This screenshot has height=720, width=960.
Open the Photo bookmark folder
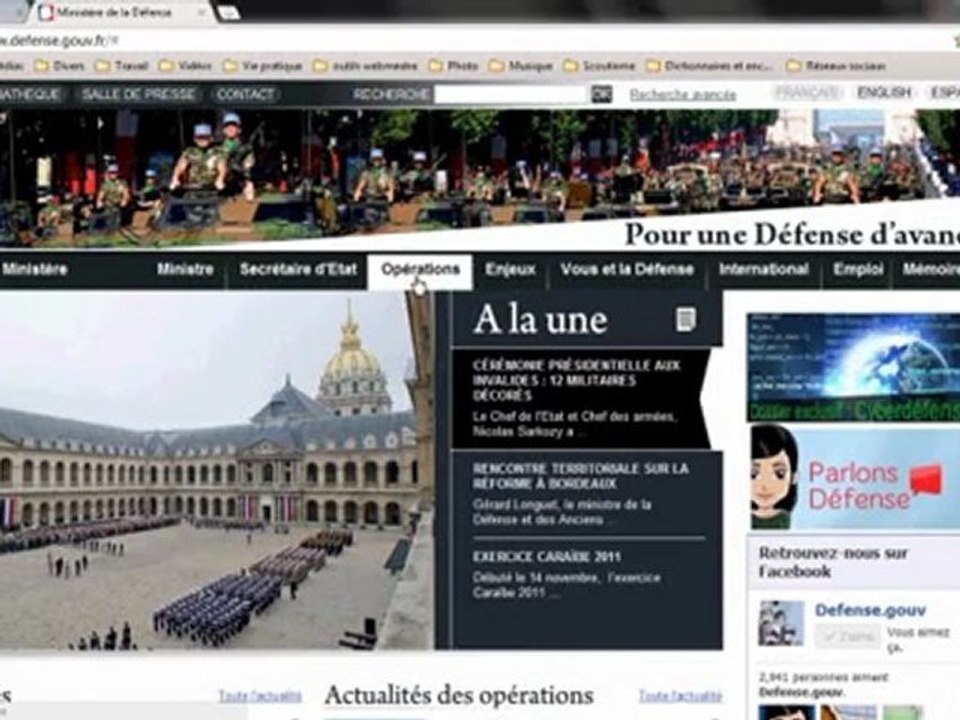click(454, 66)
